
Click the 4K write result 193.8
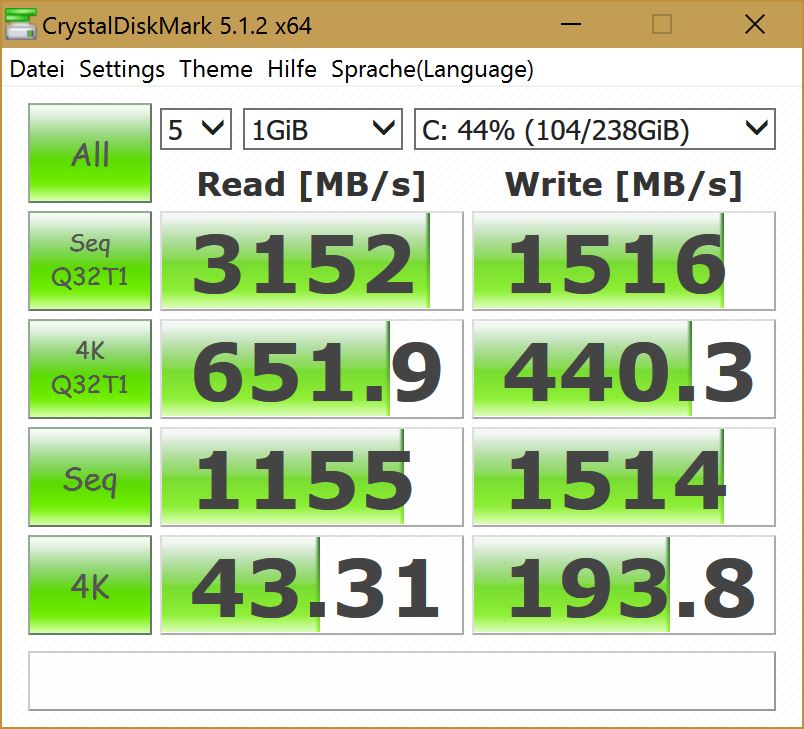(624, 585)
